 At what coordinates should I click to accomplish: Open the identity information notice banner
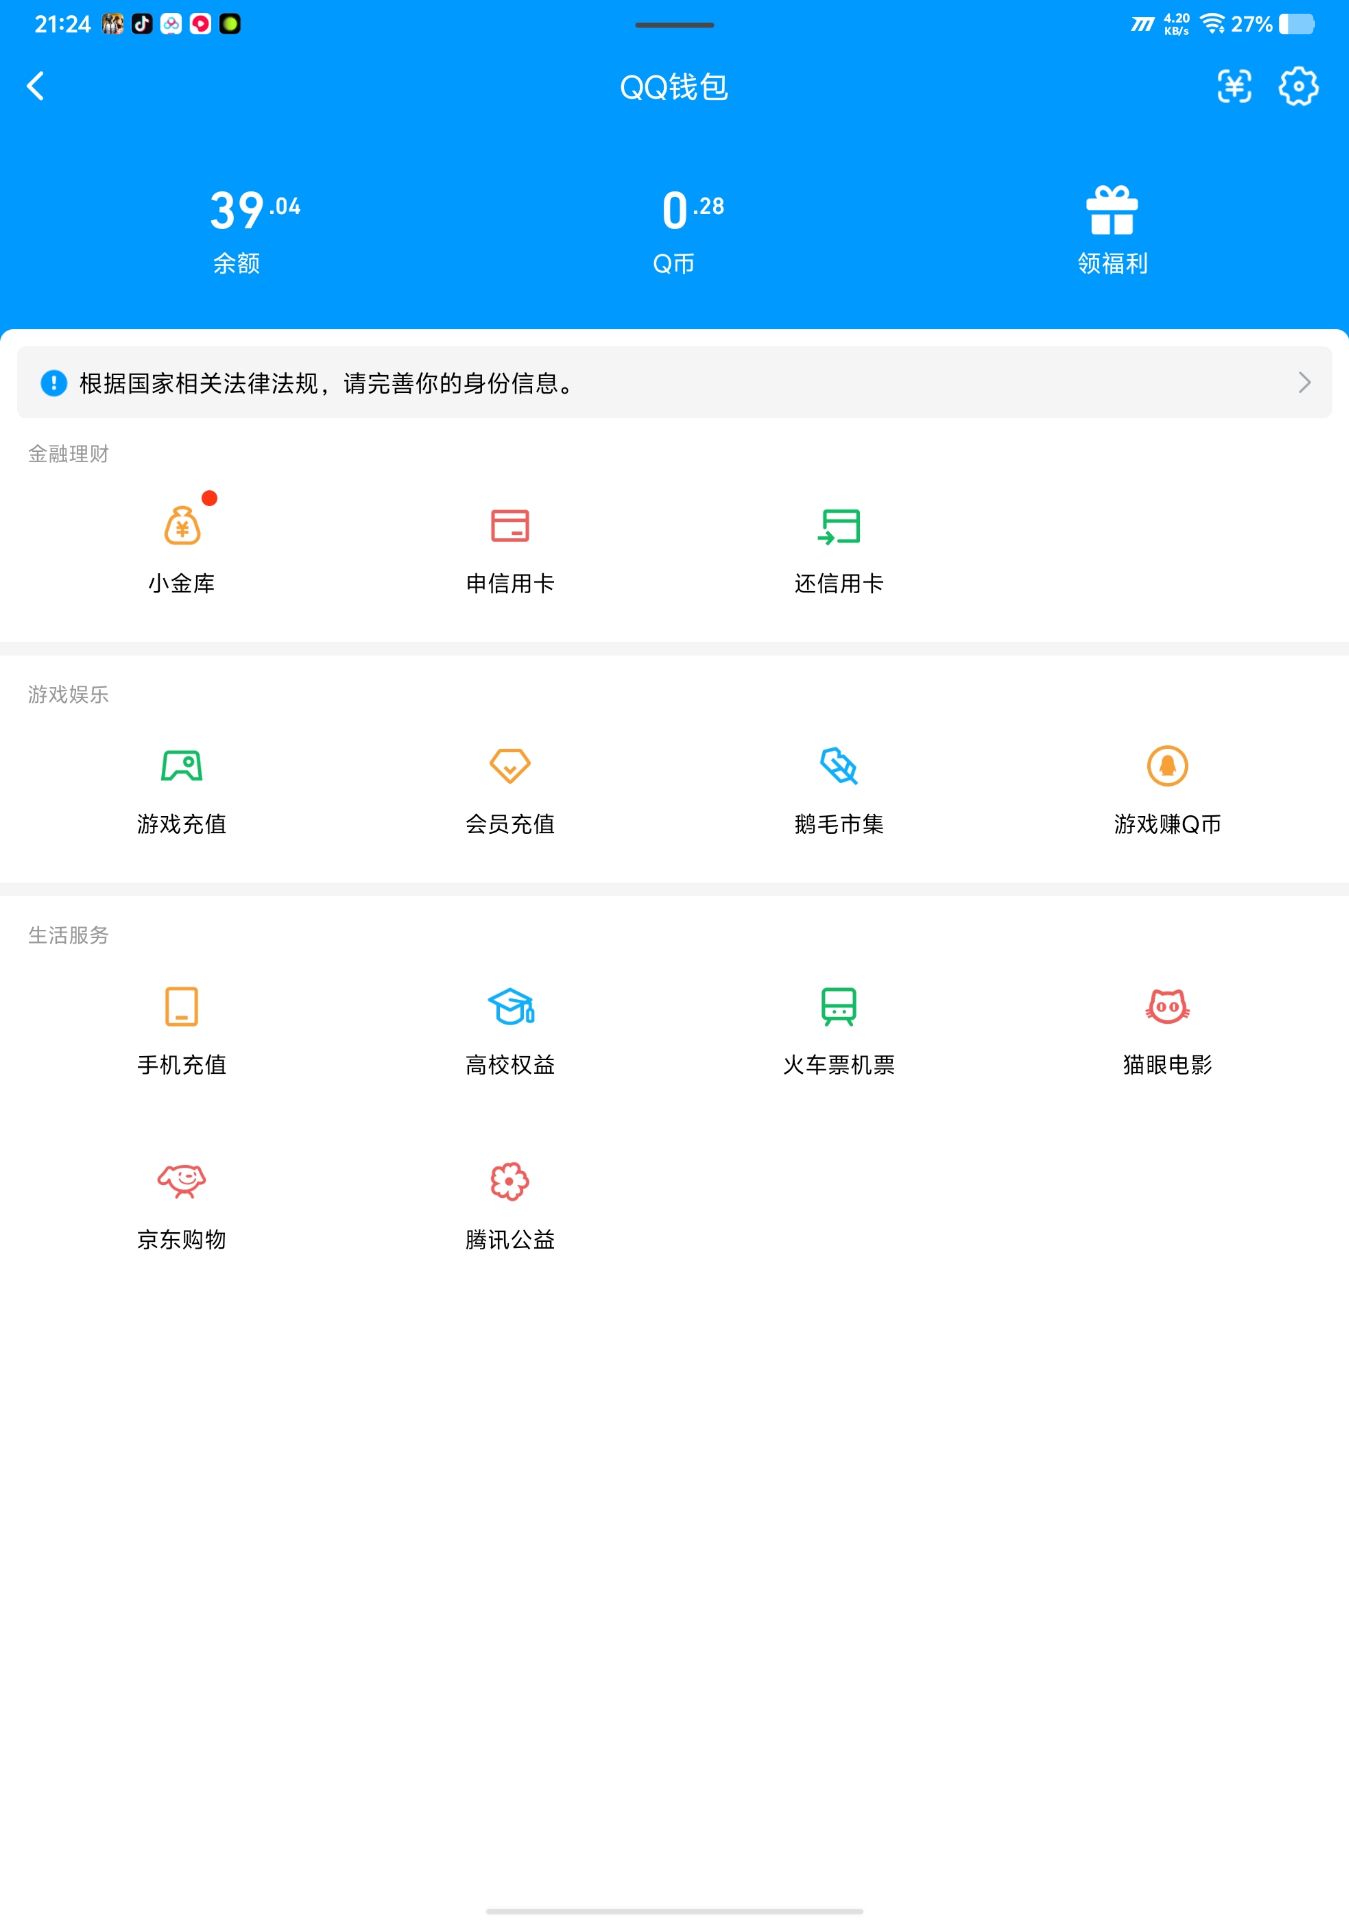(x=674, y=383)
